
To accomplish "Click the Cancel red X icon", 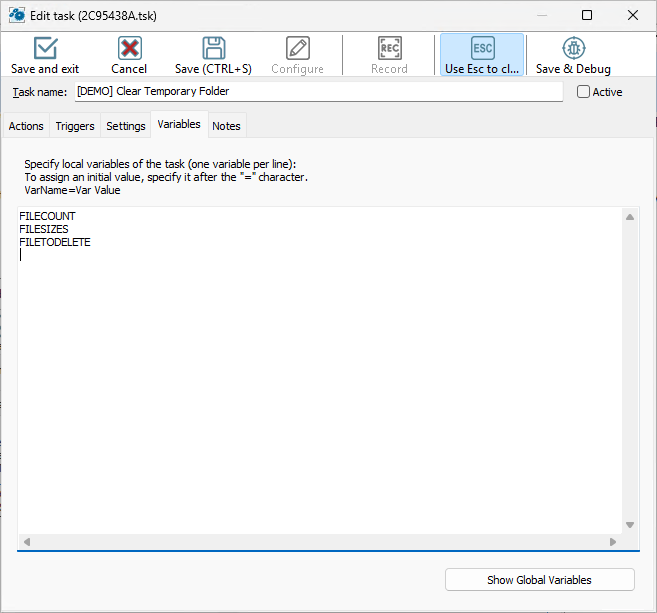I will pyautogui.click(x=129, y=48).
